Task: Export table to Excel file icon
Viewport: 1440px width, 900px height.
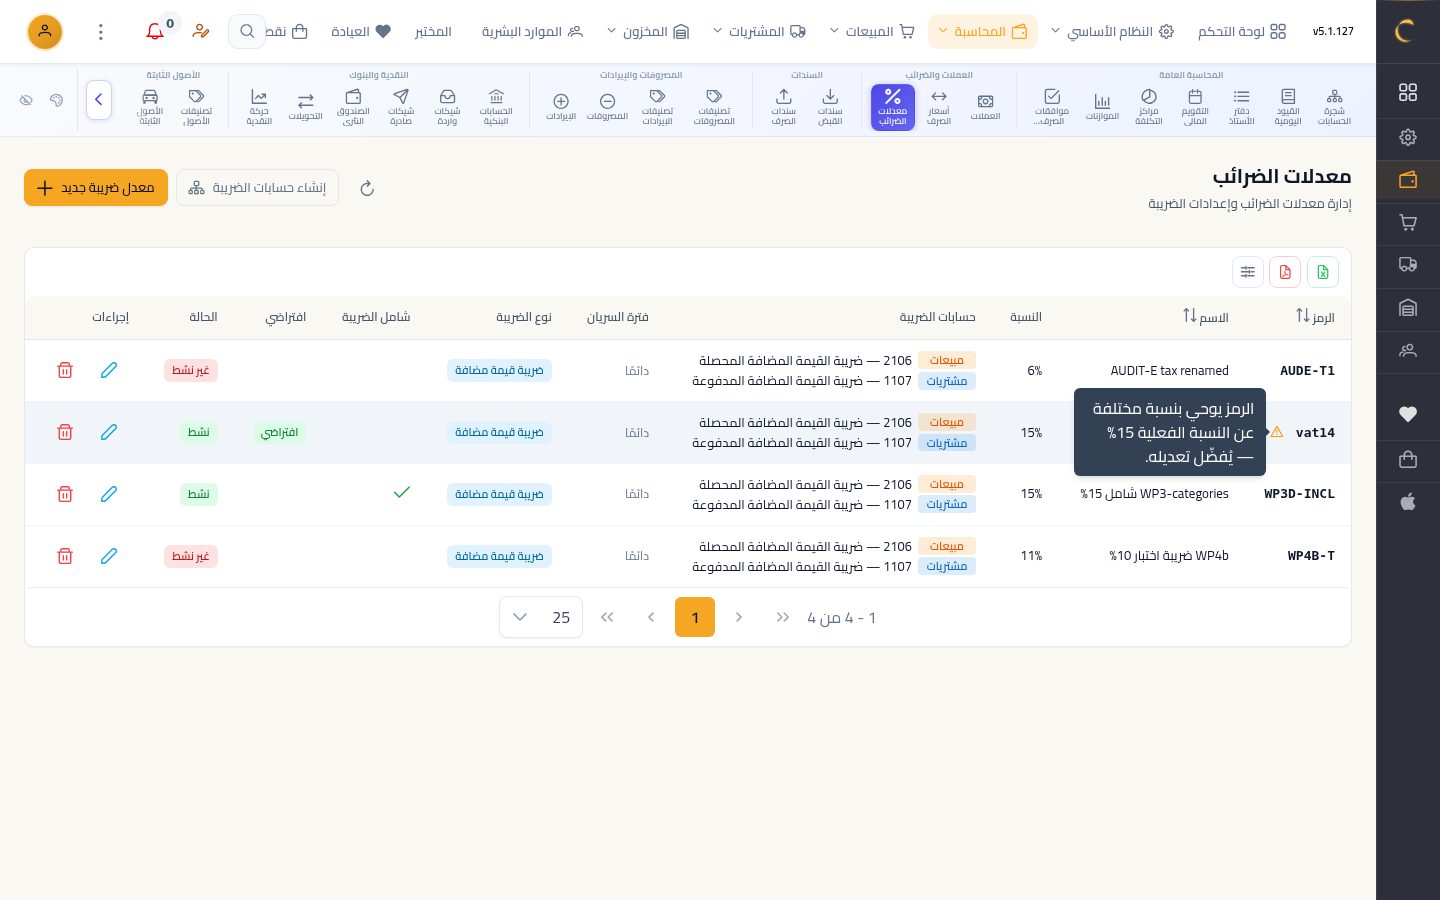Action: coord(1323,272)
